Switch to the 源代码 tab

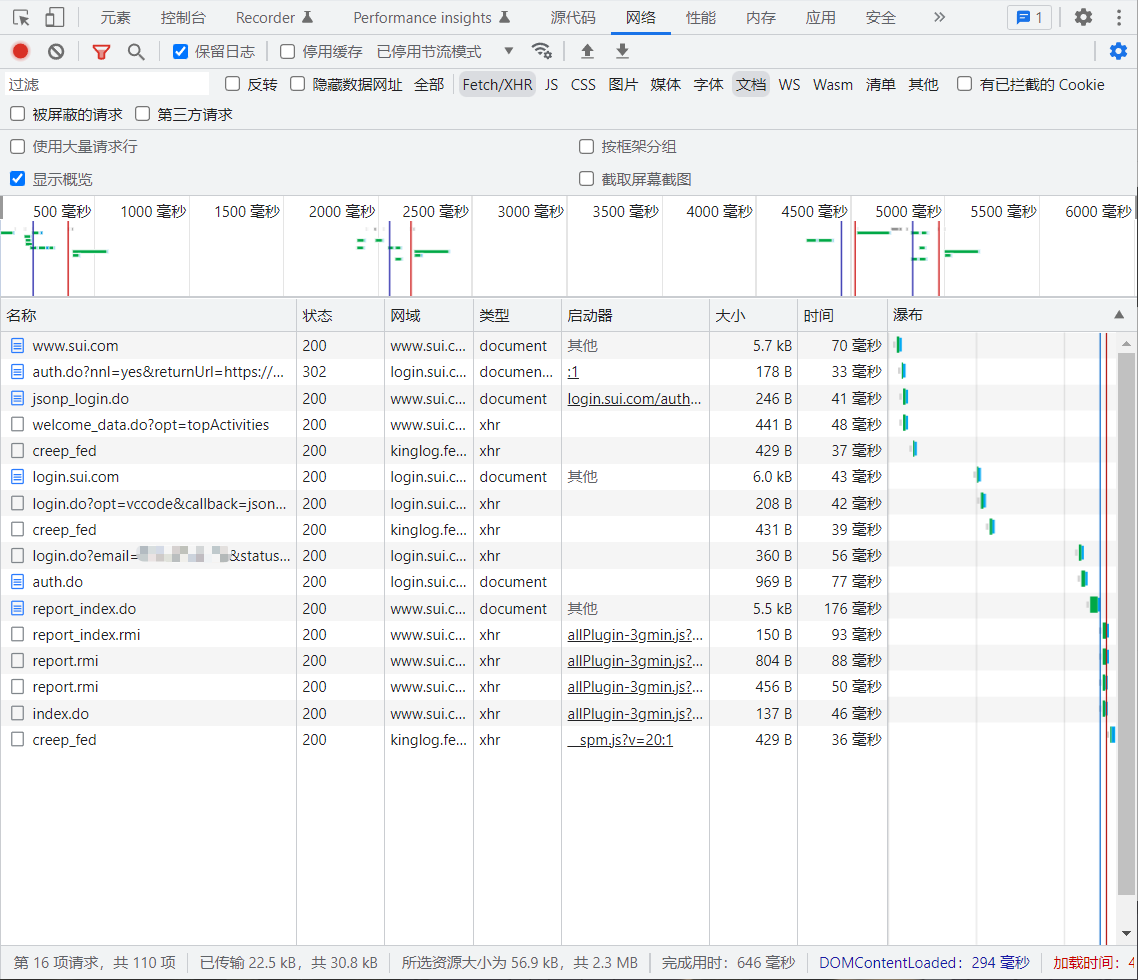tap(573, 17)
